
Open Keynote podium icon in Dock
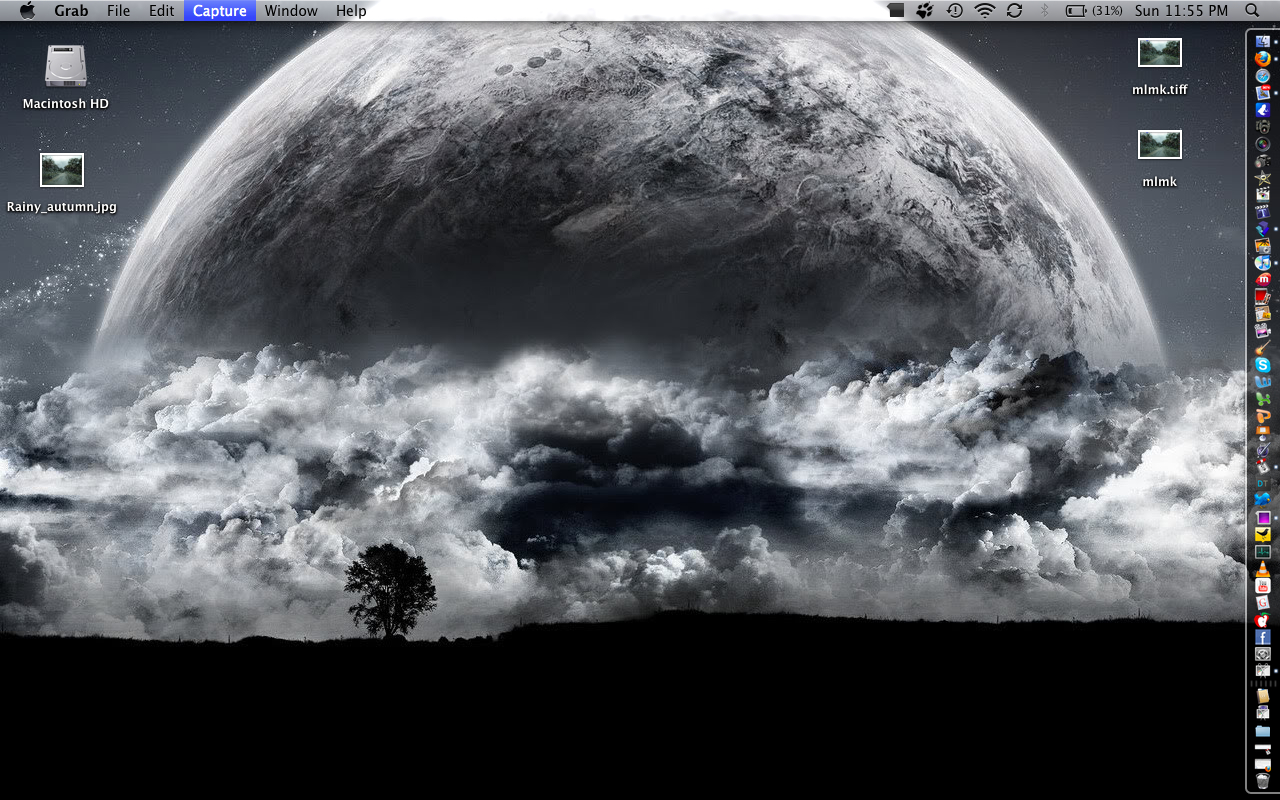[1263, 433]
